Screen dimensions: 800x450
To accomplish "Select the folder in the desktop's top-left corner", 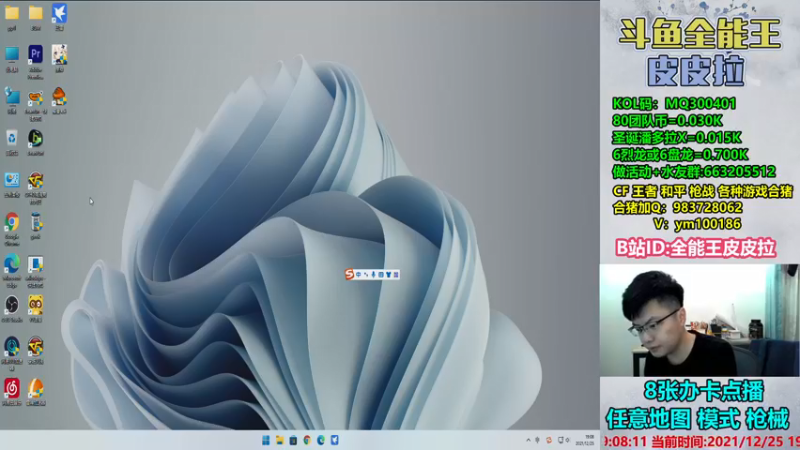I will click(x=12, y=13).
